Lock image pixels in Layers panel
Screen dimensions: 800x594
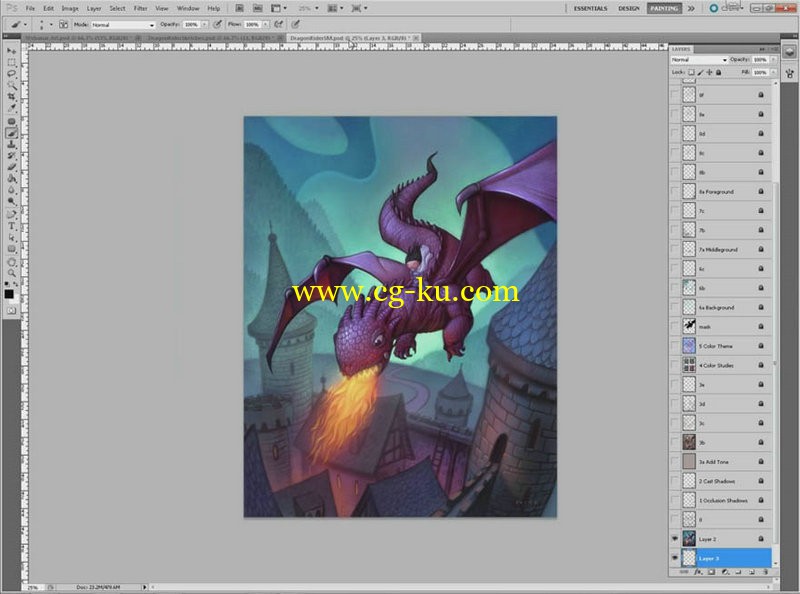point(701,72)
